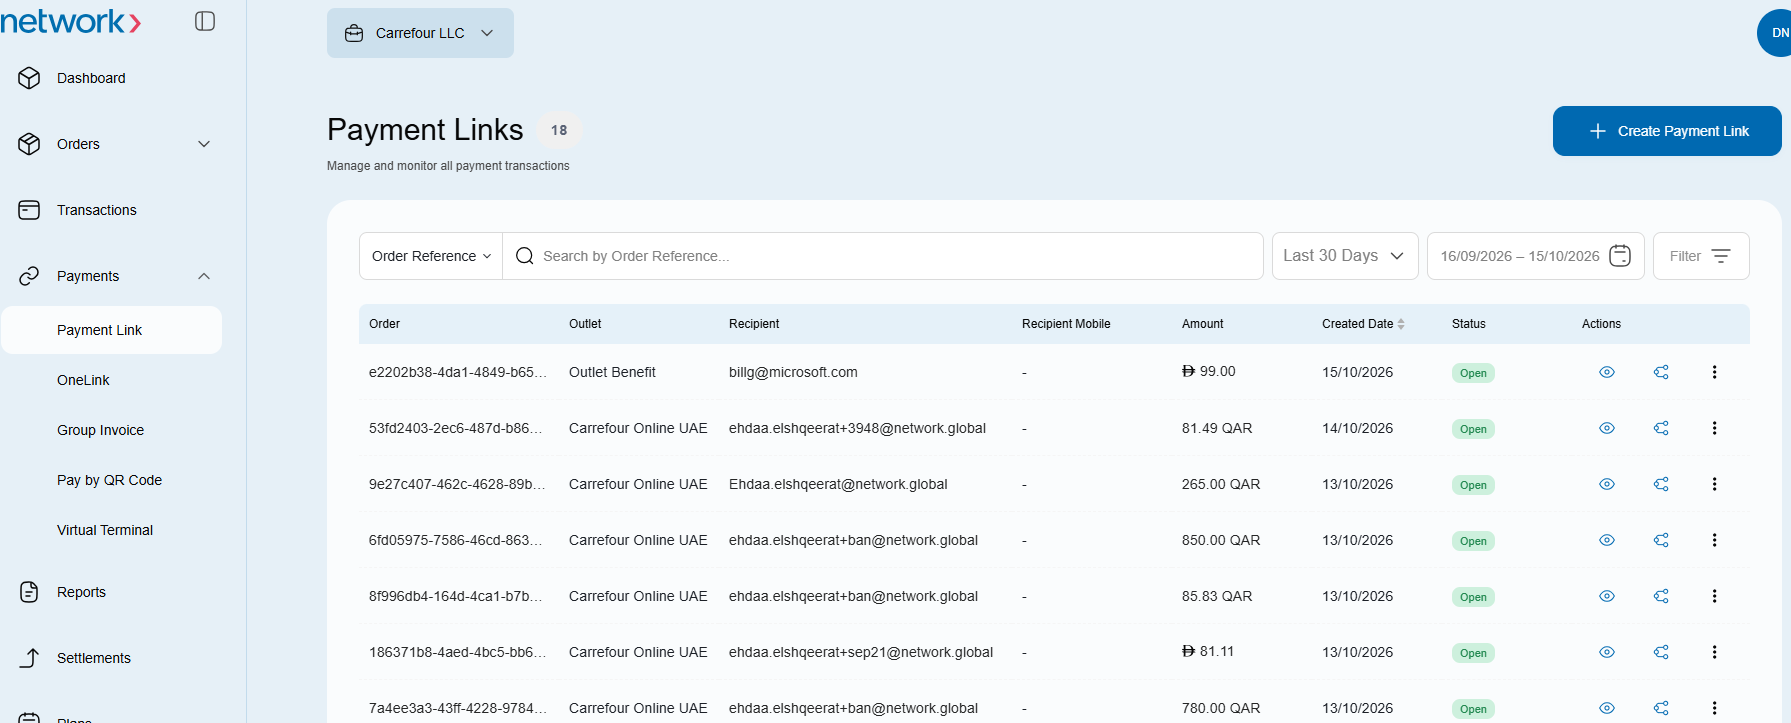
Task: Share the 81.49 QAR payment link
Action: tap(1661, 428)
